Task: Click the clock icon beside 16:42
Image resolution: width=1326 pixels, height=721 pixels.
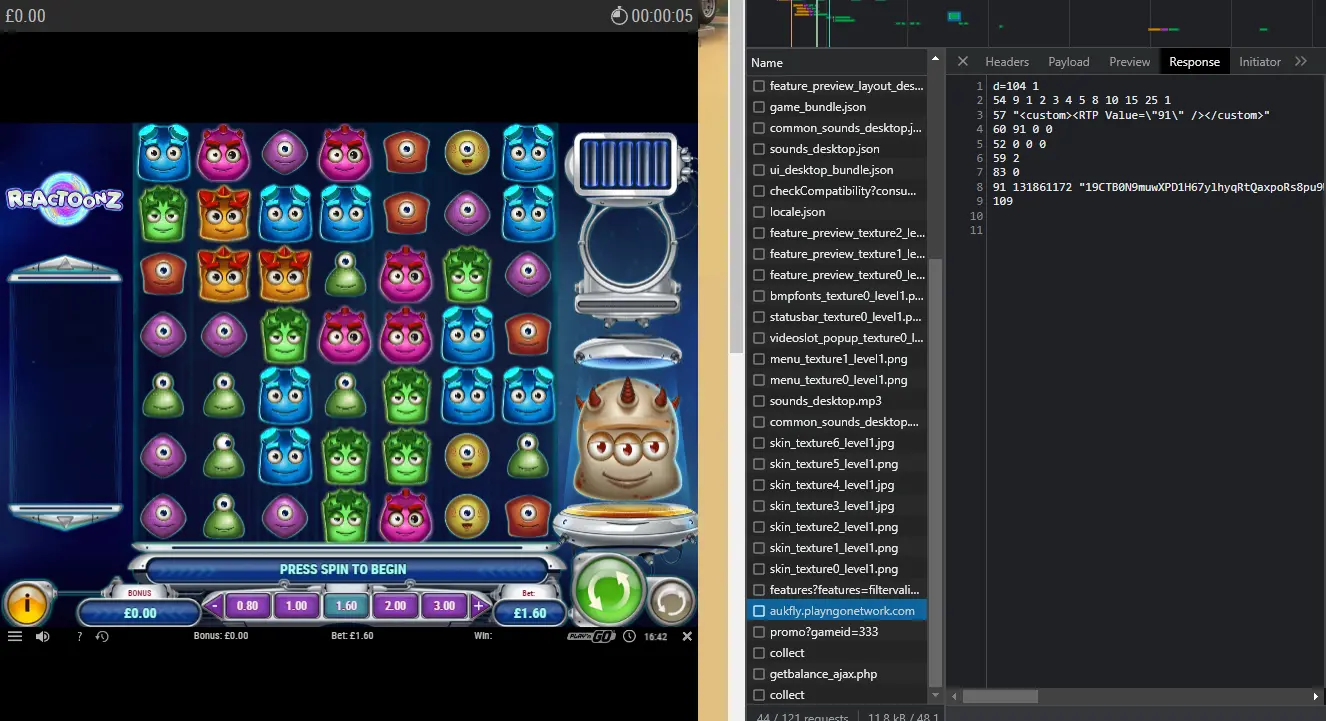Action: pos(629,636)
